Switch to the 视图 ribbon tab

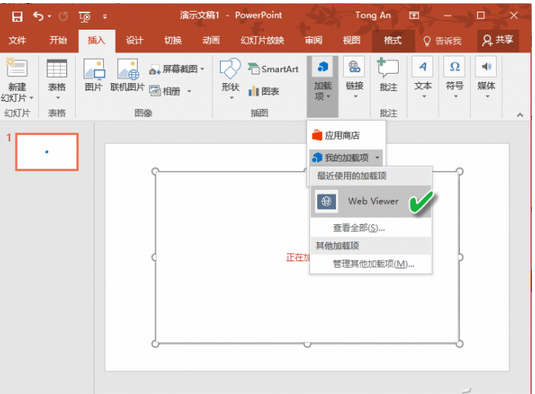pos(351,40)
